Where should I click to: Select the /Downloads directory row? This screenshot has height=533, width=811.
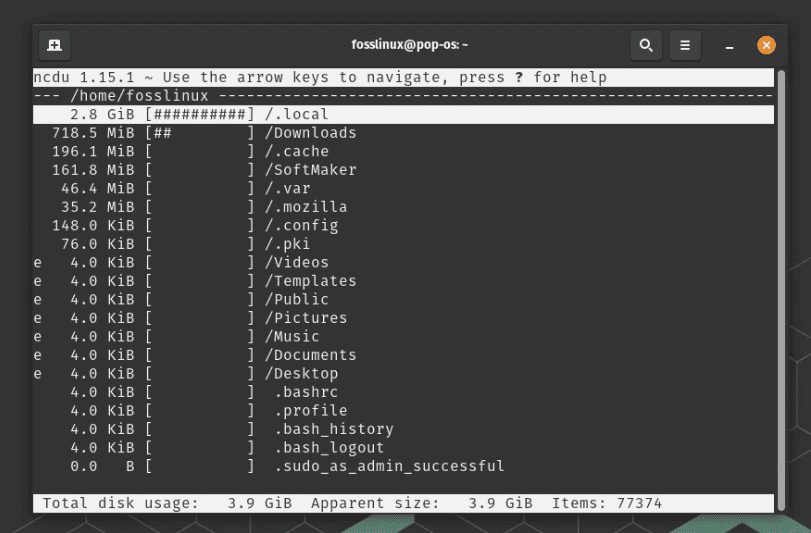pyautogui.click(x=403, y=133)
